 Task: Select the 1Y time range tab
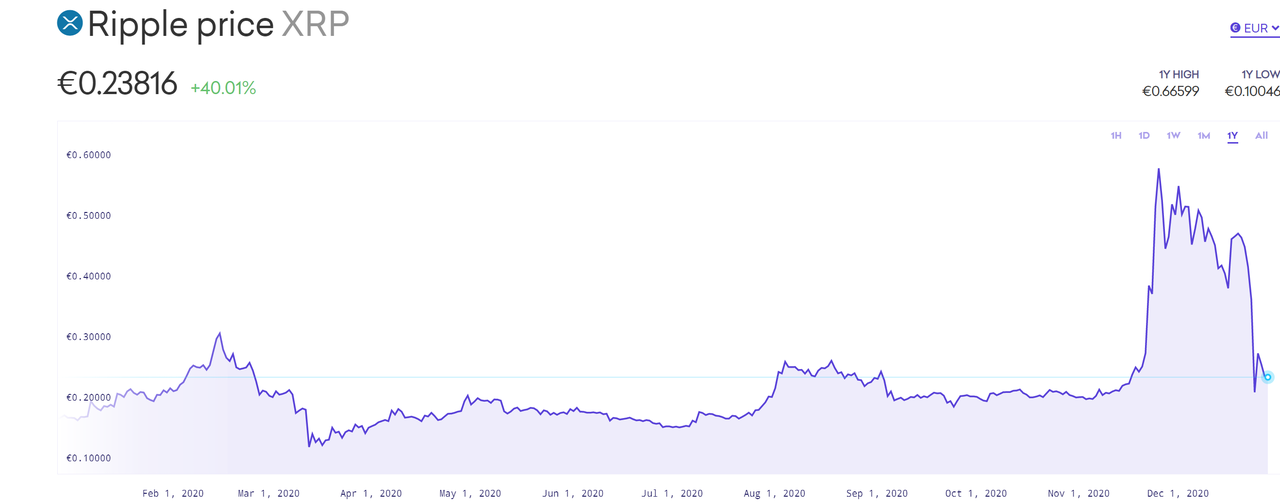[x=1233, y=136]
